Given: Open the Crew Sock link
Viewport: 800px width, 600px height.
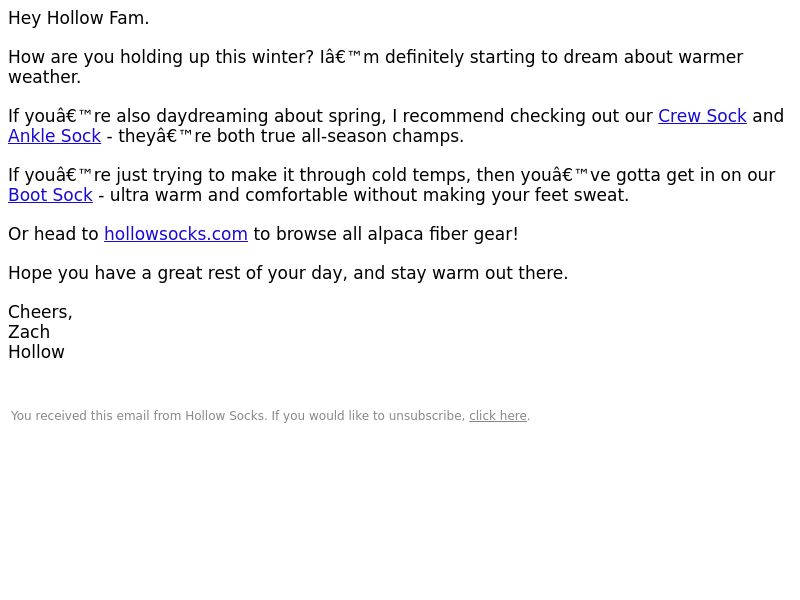Looking at the screenshot, I should point(702,116).
